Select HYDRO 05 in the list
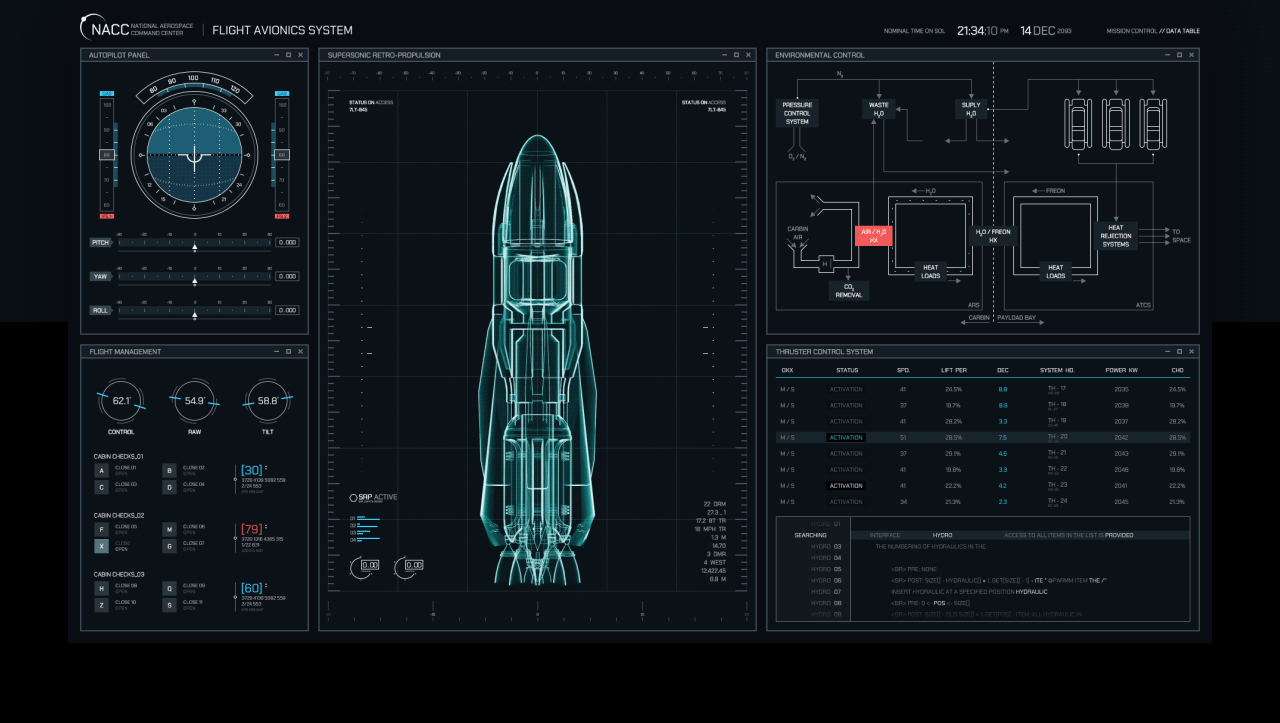The image size is (1280, 723). tap(826, 569)
